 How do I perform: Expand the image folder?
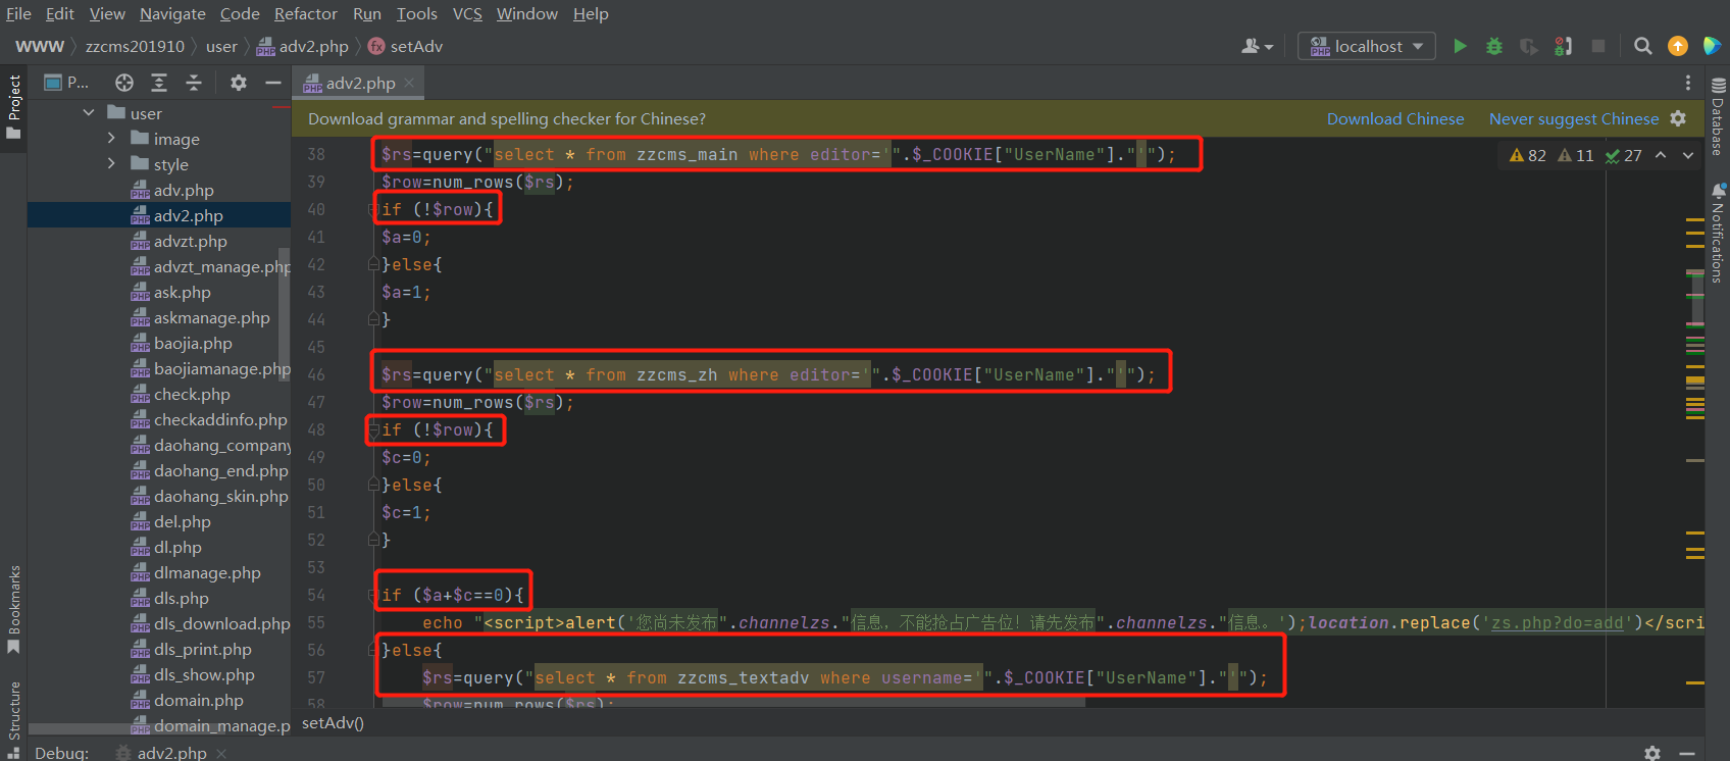pos(111,139)
